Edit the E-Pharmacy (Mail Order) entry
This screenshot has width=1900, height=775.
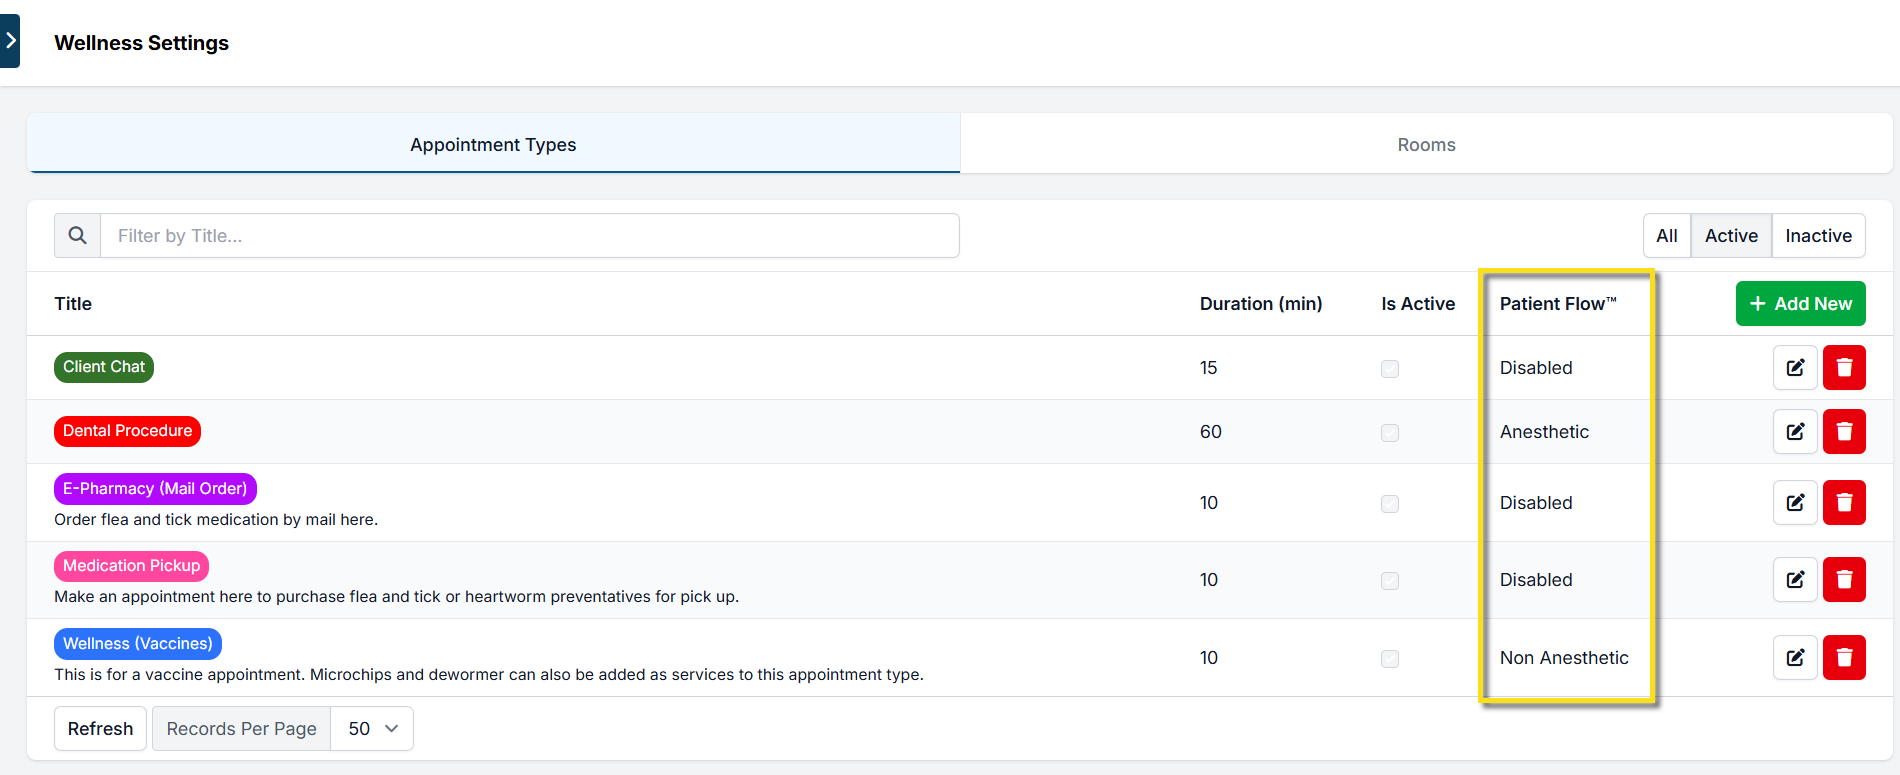tap(1795, 502)
